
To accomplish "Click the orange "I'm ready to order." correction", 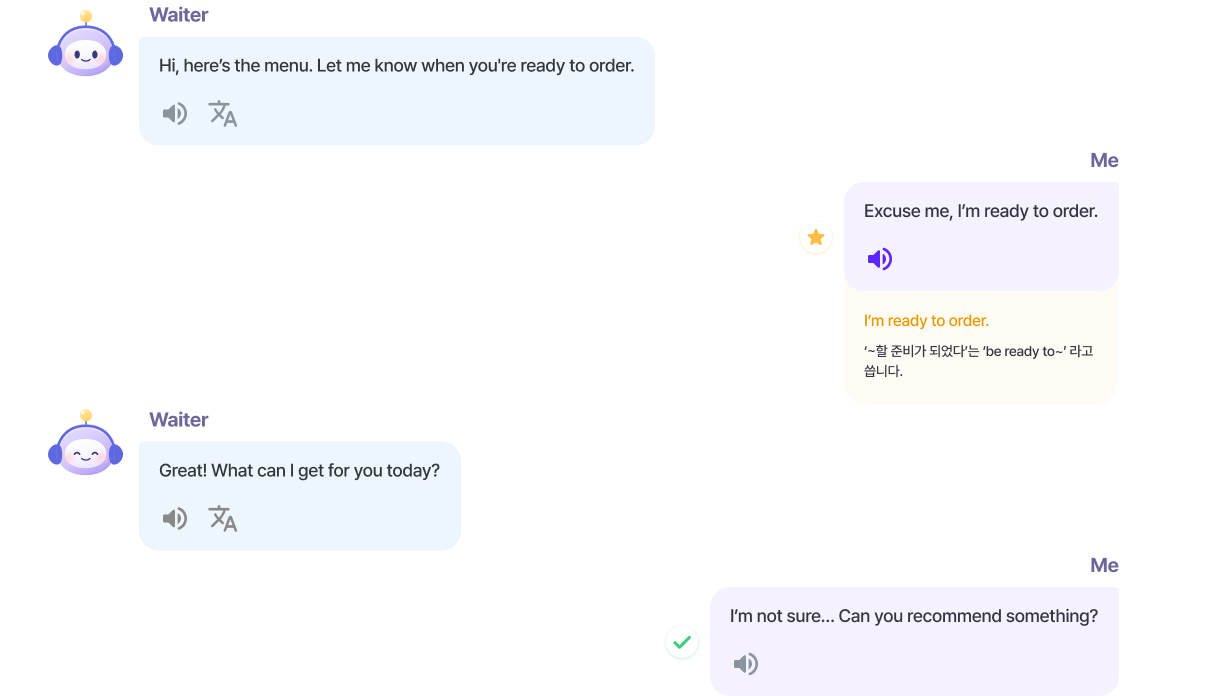I will [x=926, y=321].
